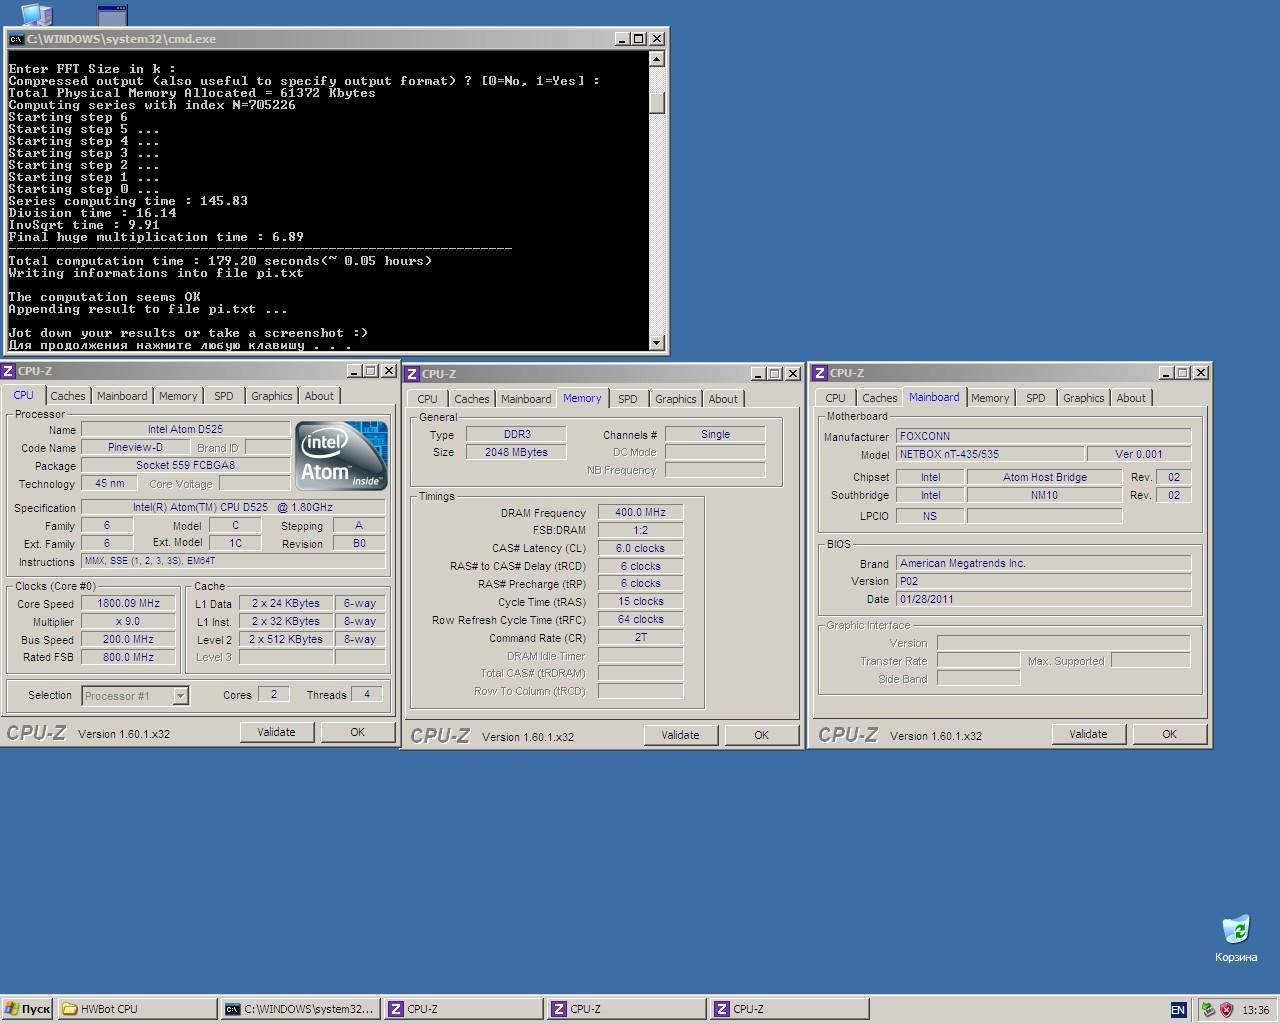The width and height of the screenshot is (1280, 1024).
Task: Open the Processor #1 selection dropdown
Action: click(135, 696)
